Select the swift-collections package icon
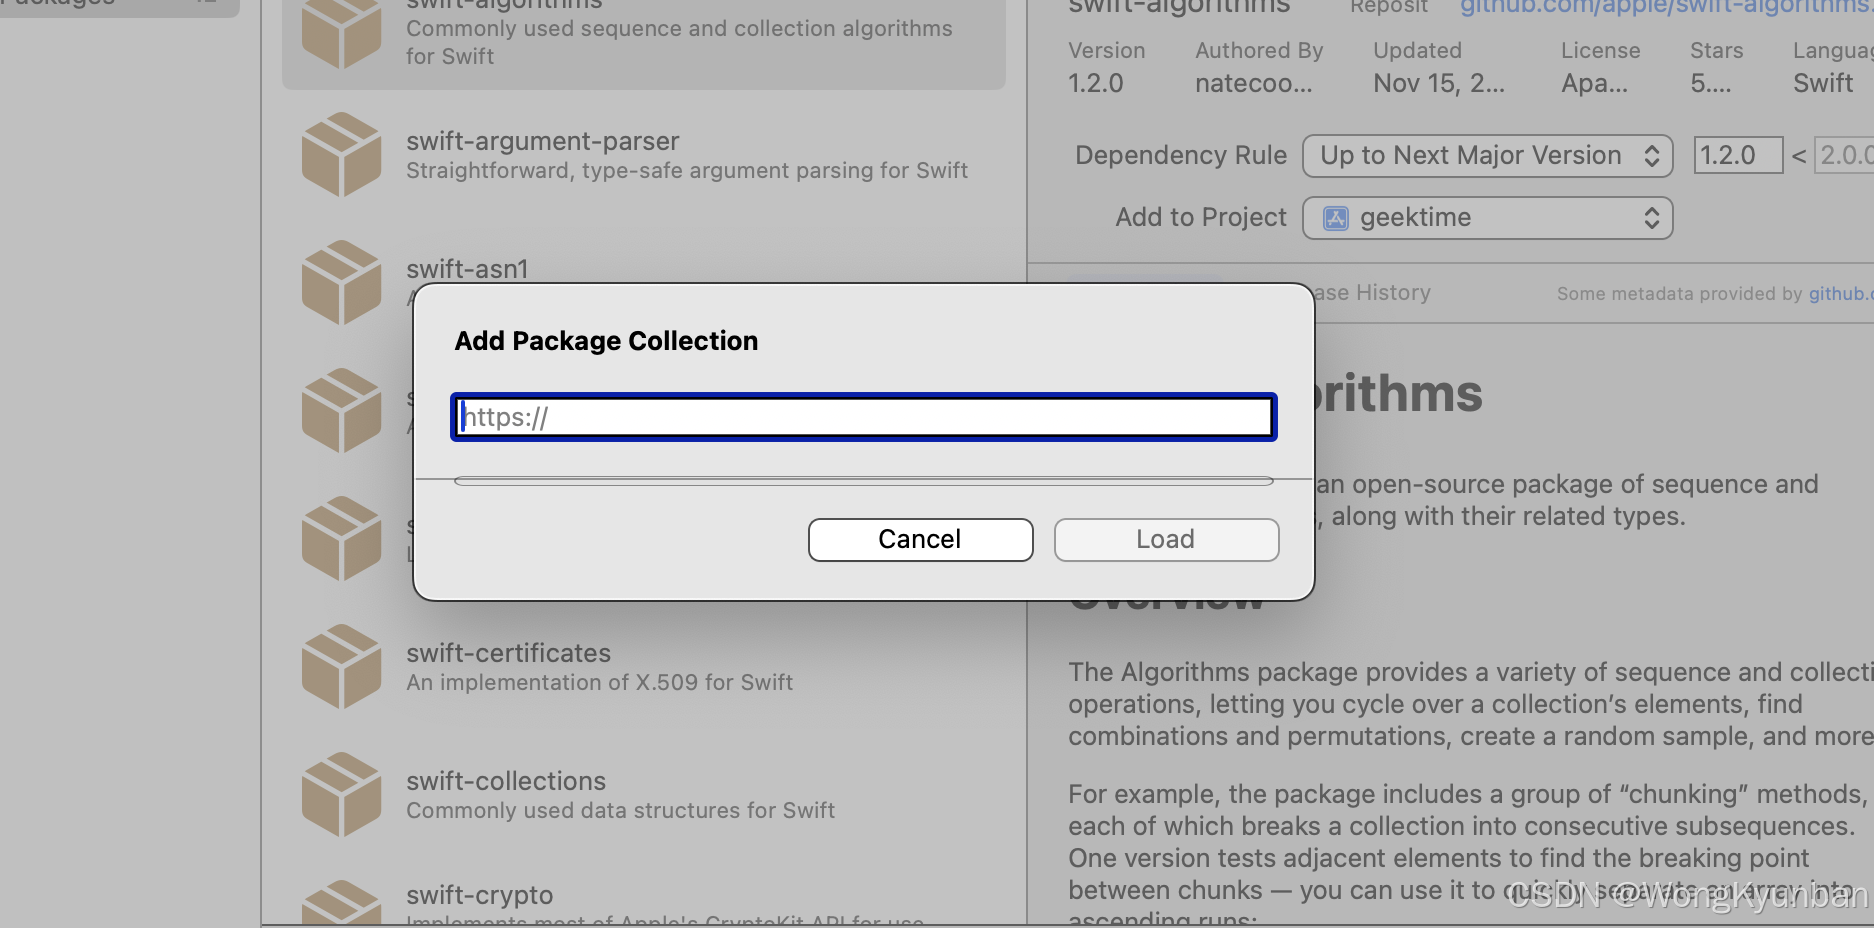 342,795
